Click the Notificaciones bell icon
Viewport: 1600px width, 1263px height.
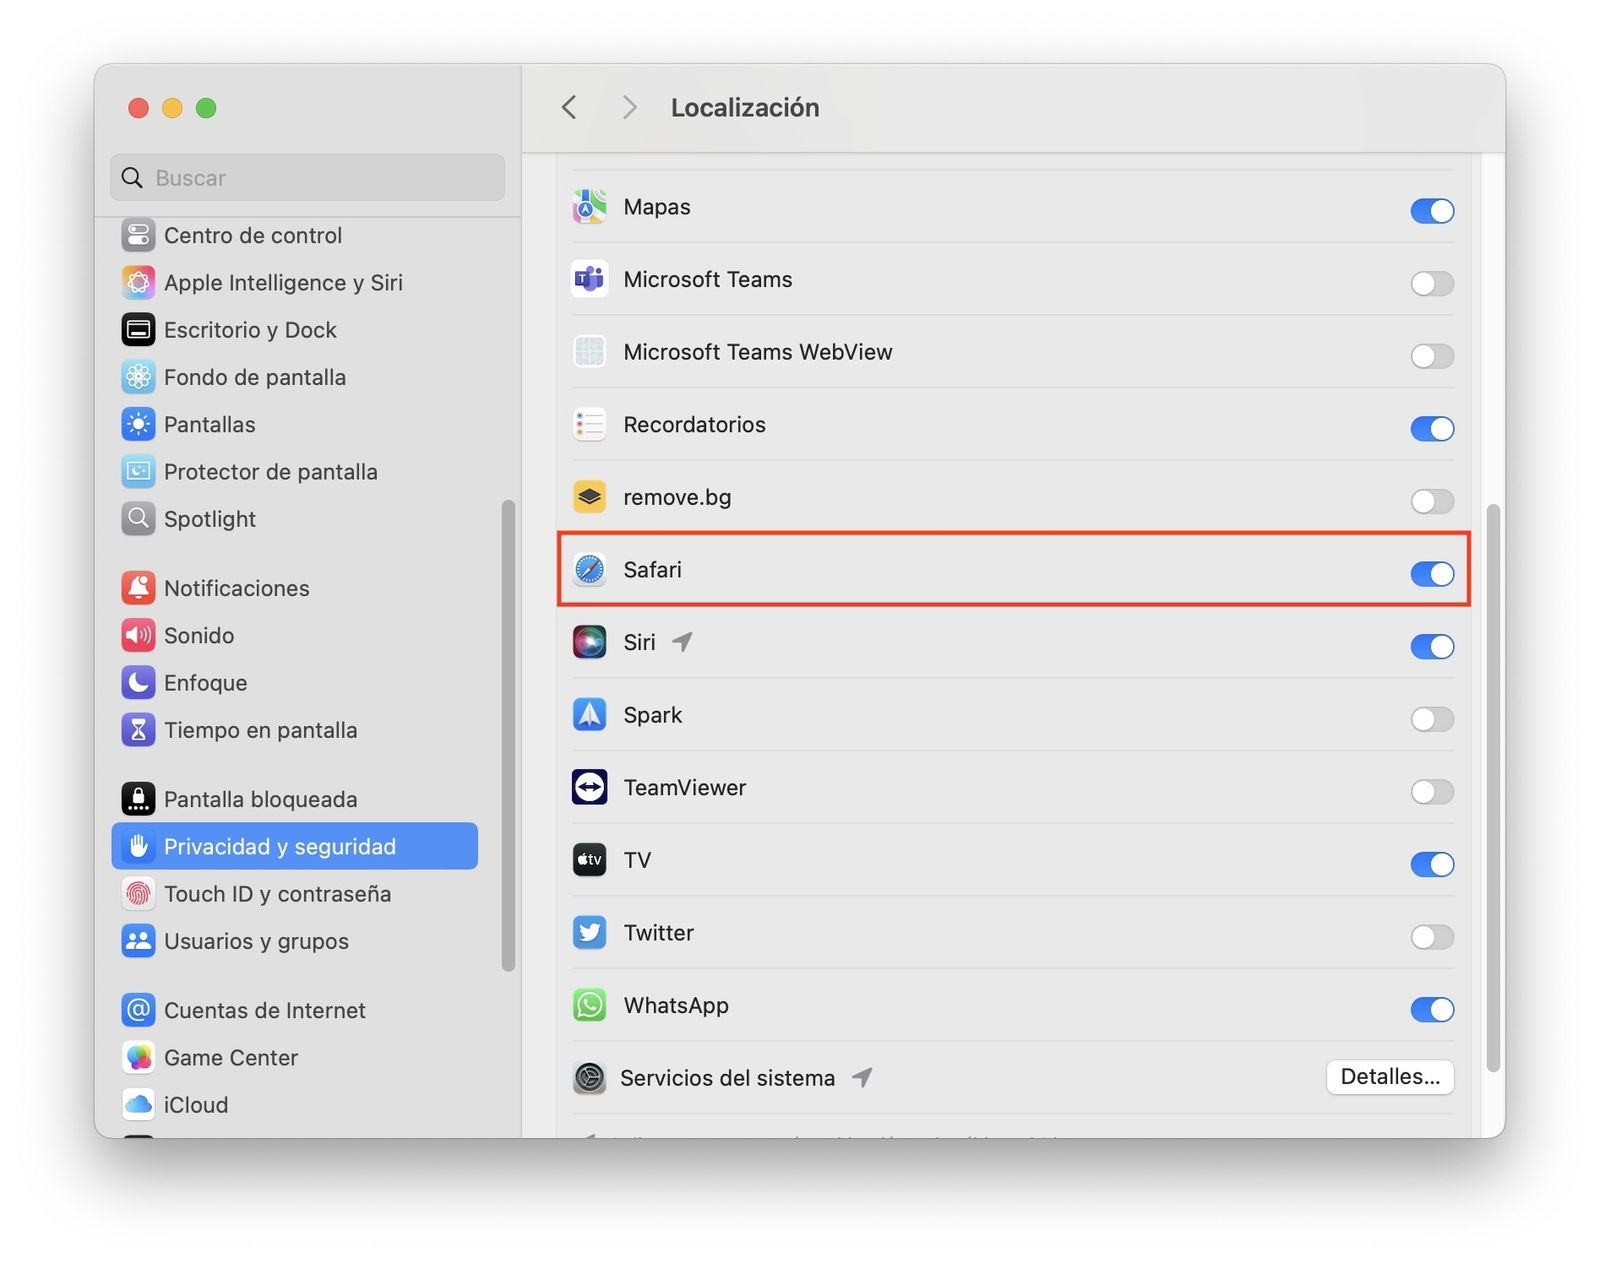click(138, 588)
